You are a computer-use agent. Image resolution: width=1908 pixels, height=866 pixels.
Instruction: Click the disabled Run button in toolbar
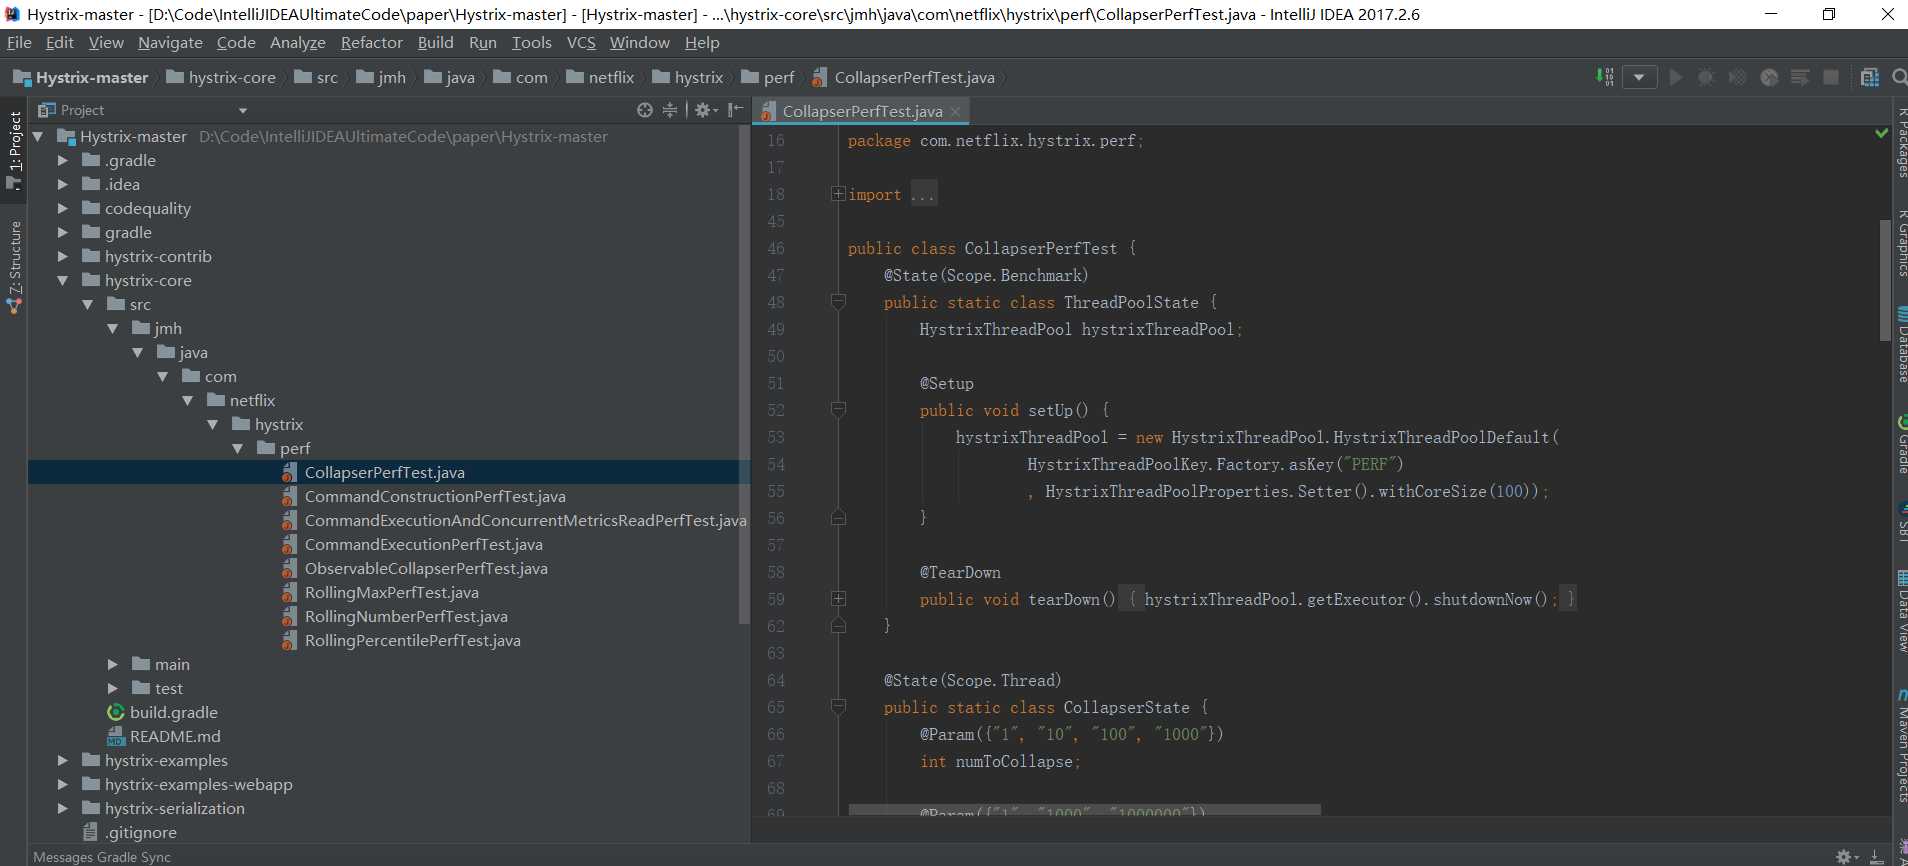click(x=1676, y=77)
